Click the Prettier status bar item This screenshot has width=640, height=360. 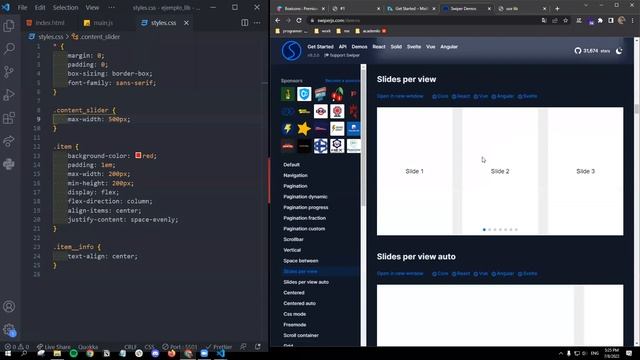219,347
